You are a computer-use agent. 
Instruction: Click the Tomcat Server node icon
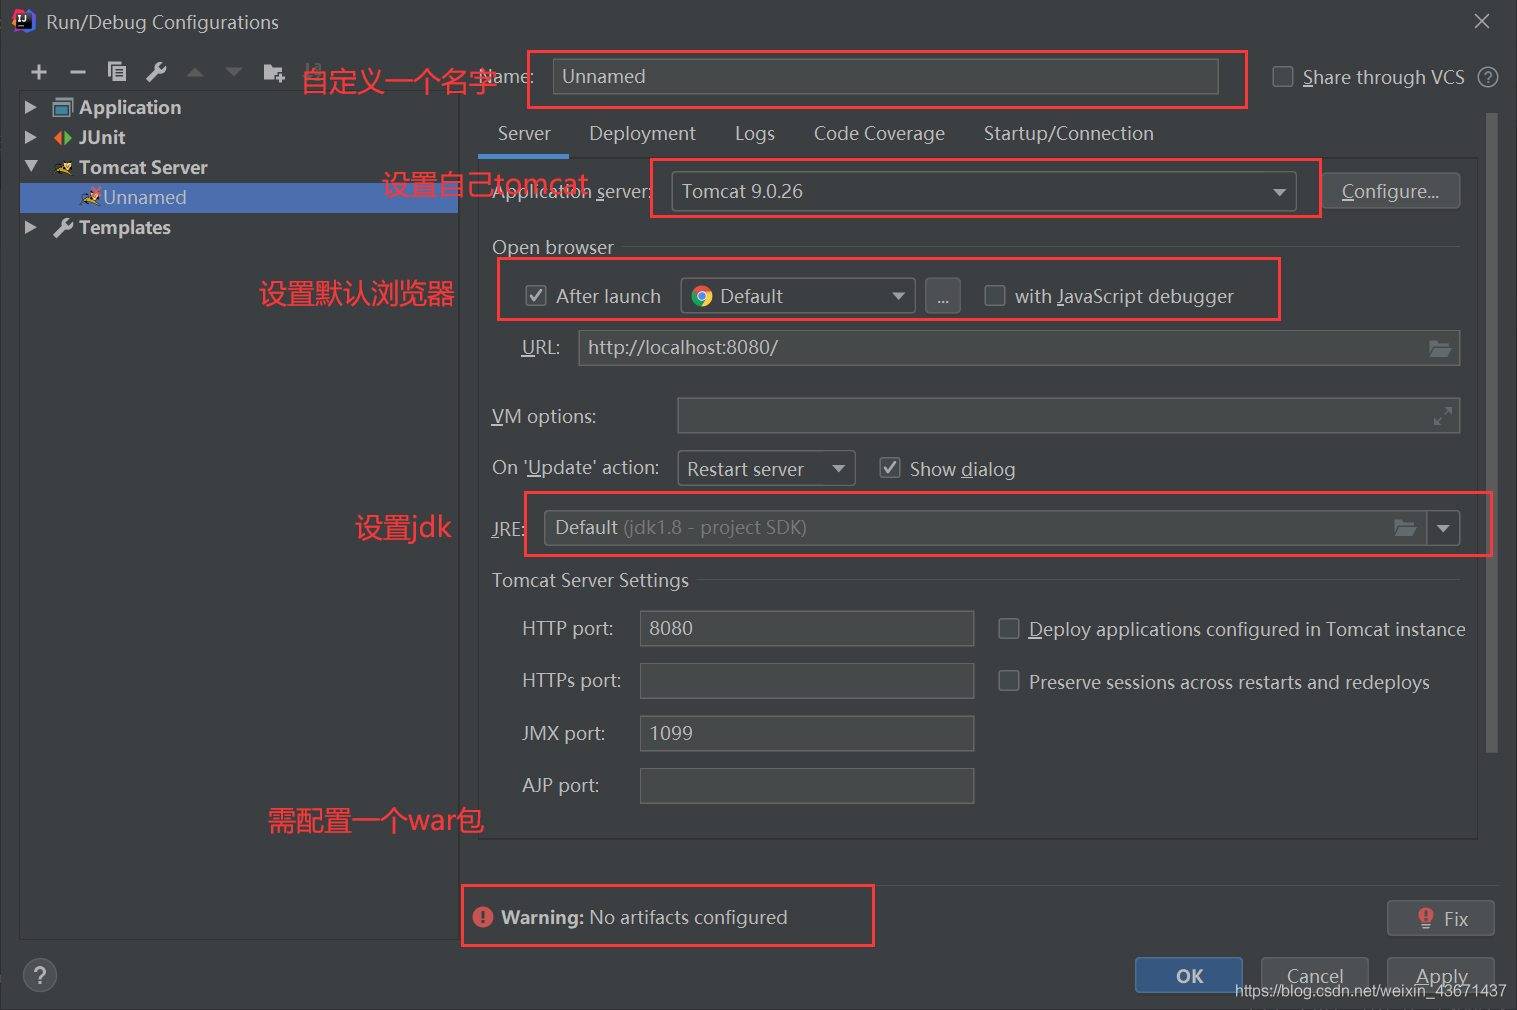[x=64, y=167]
